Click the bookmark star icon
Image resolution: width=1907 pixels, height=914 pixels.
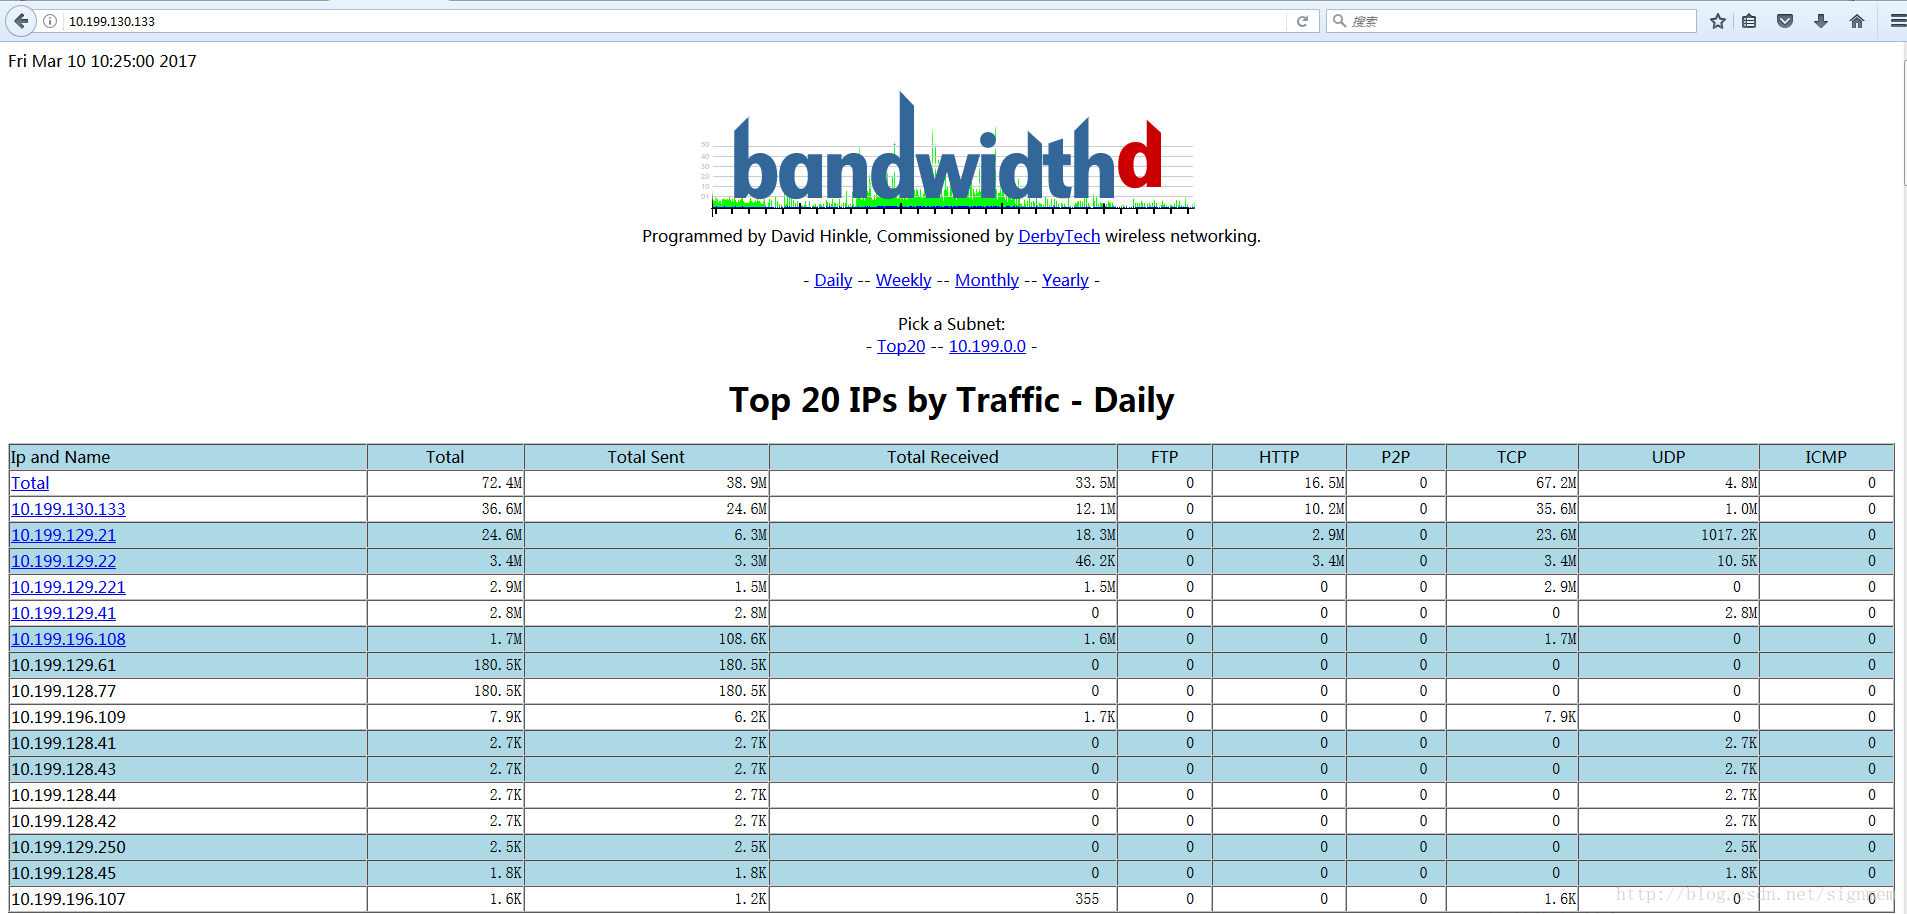[x=1718, y=21]
